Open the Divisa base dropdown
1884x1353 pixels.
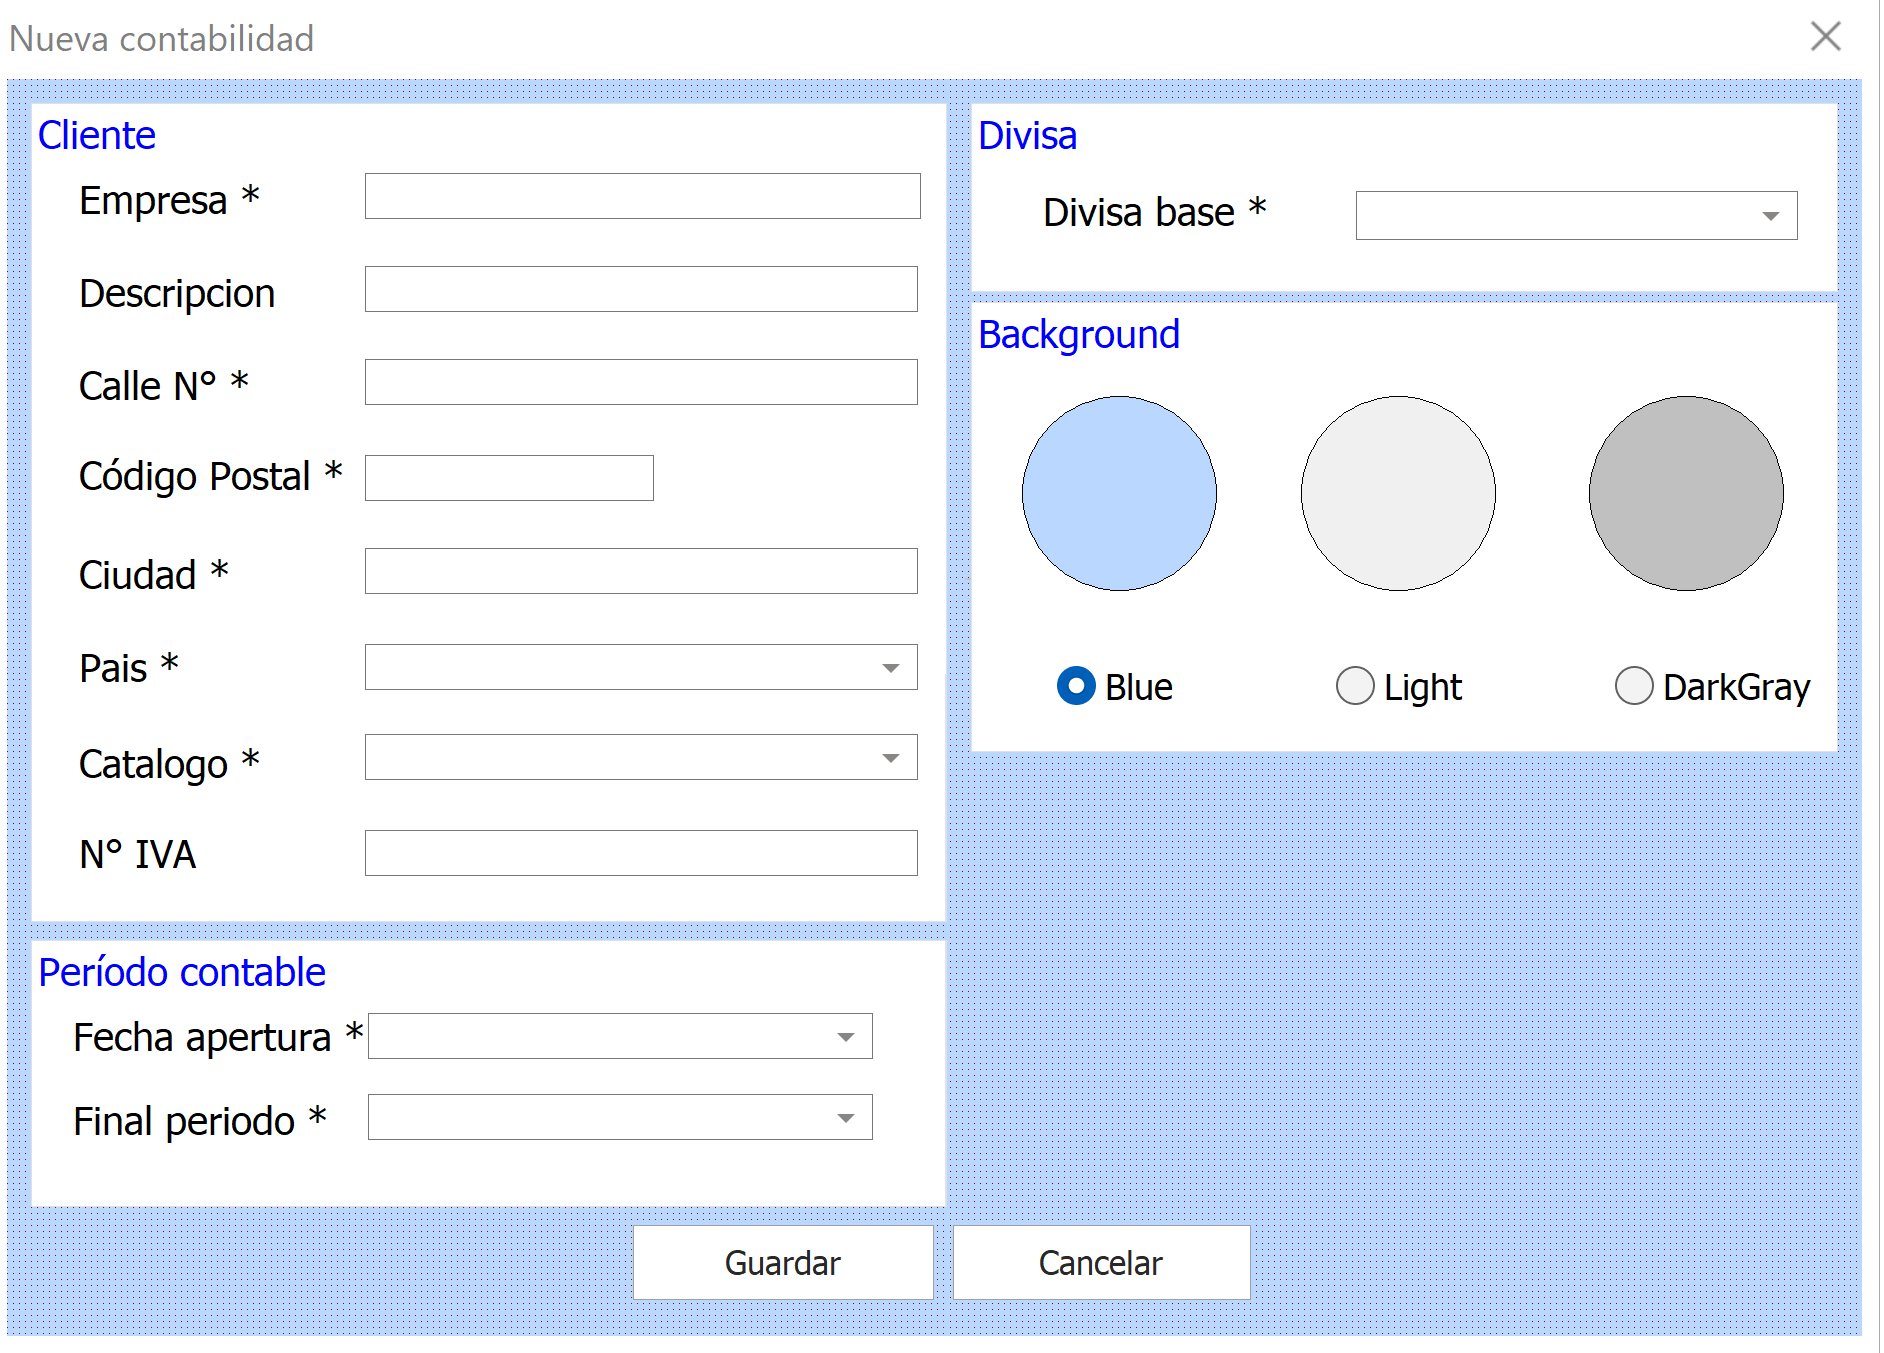pyautogui.click(x=1770, y=216)
